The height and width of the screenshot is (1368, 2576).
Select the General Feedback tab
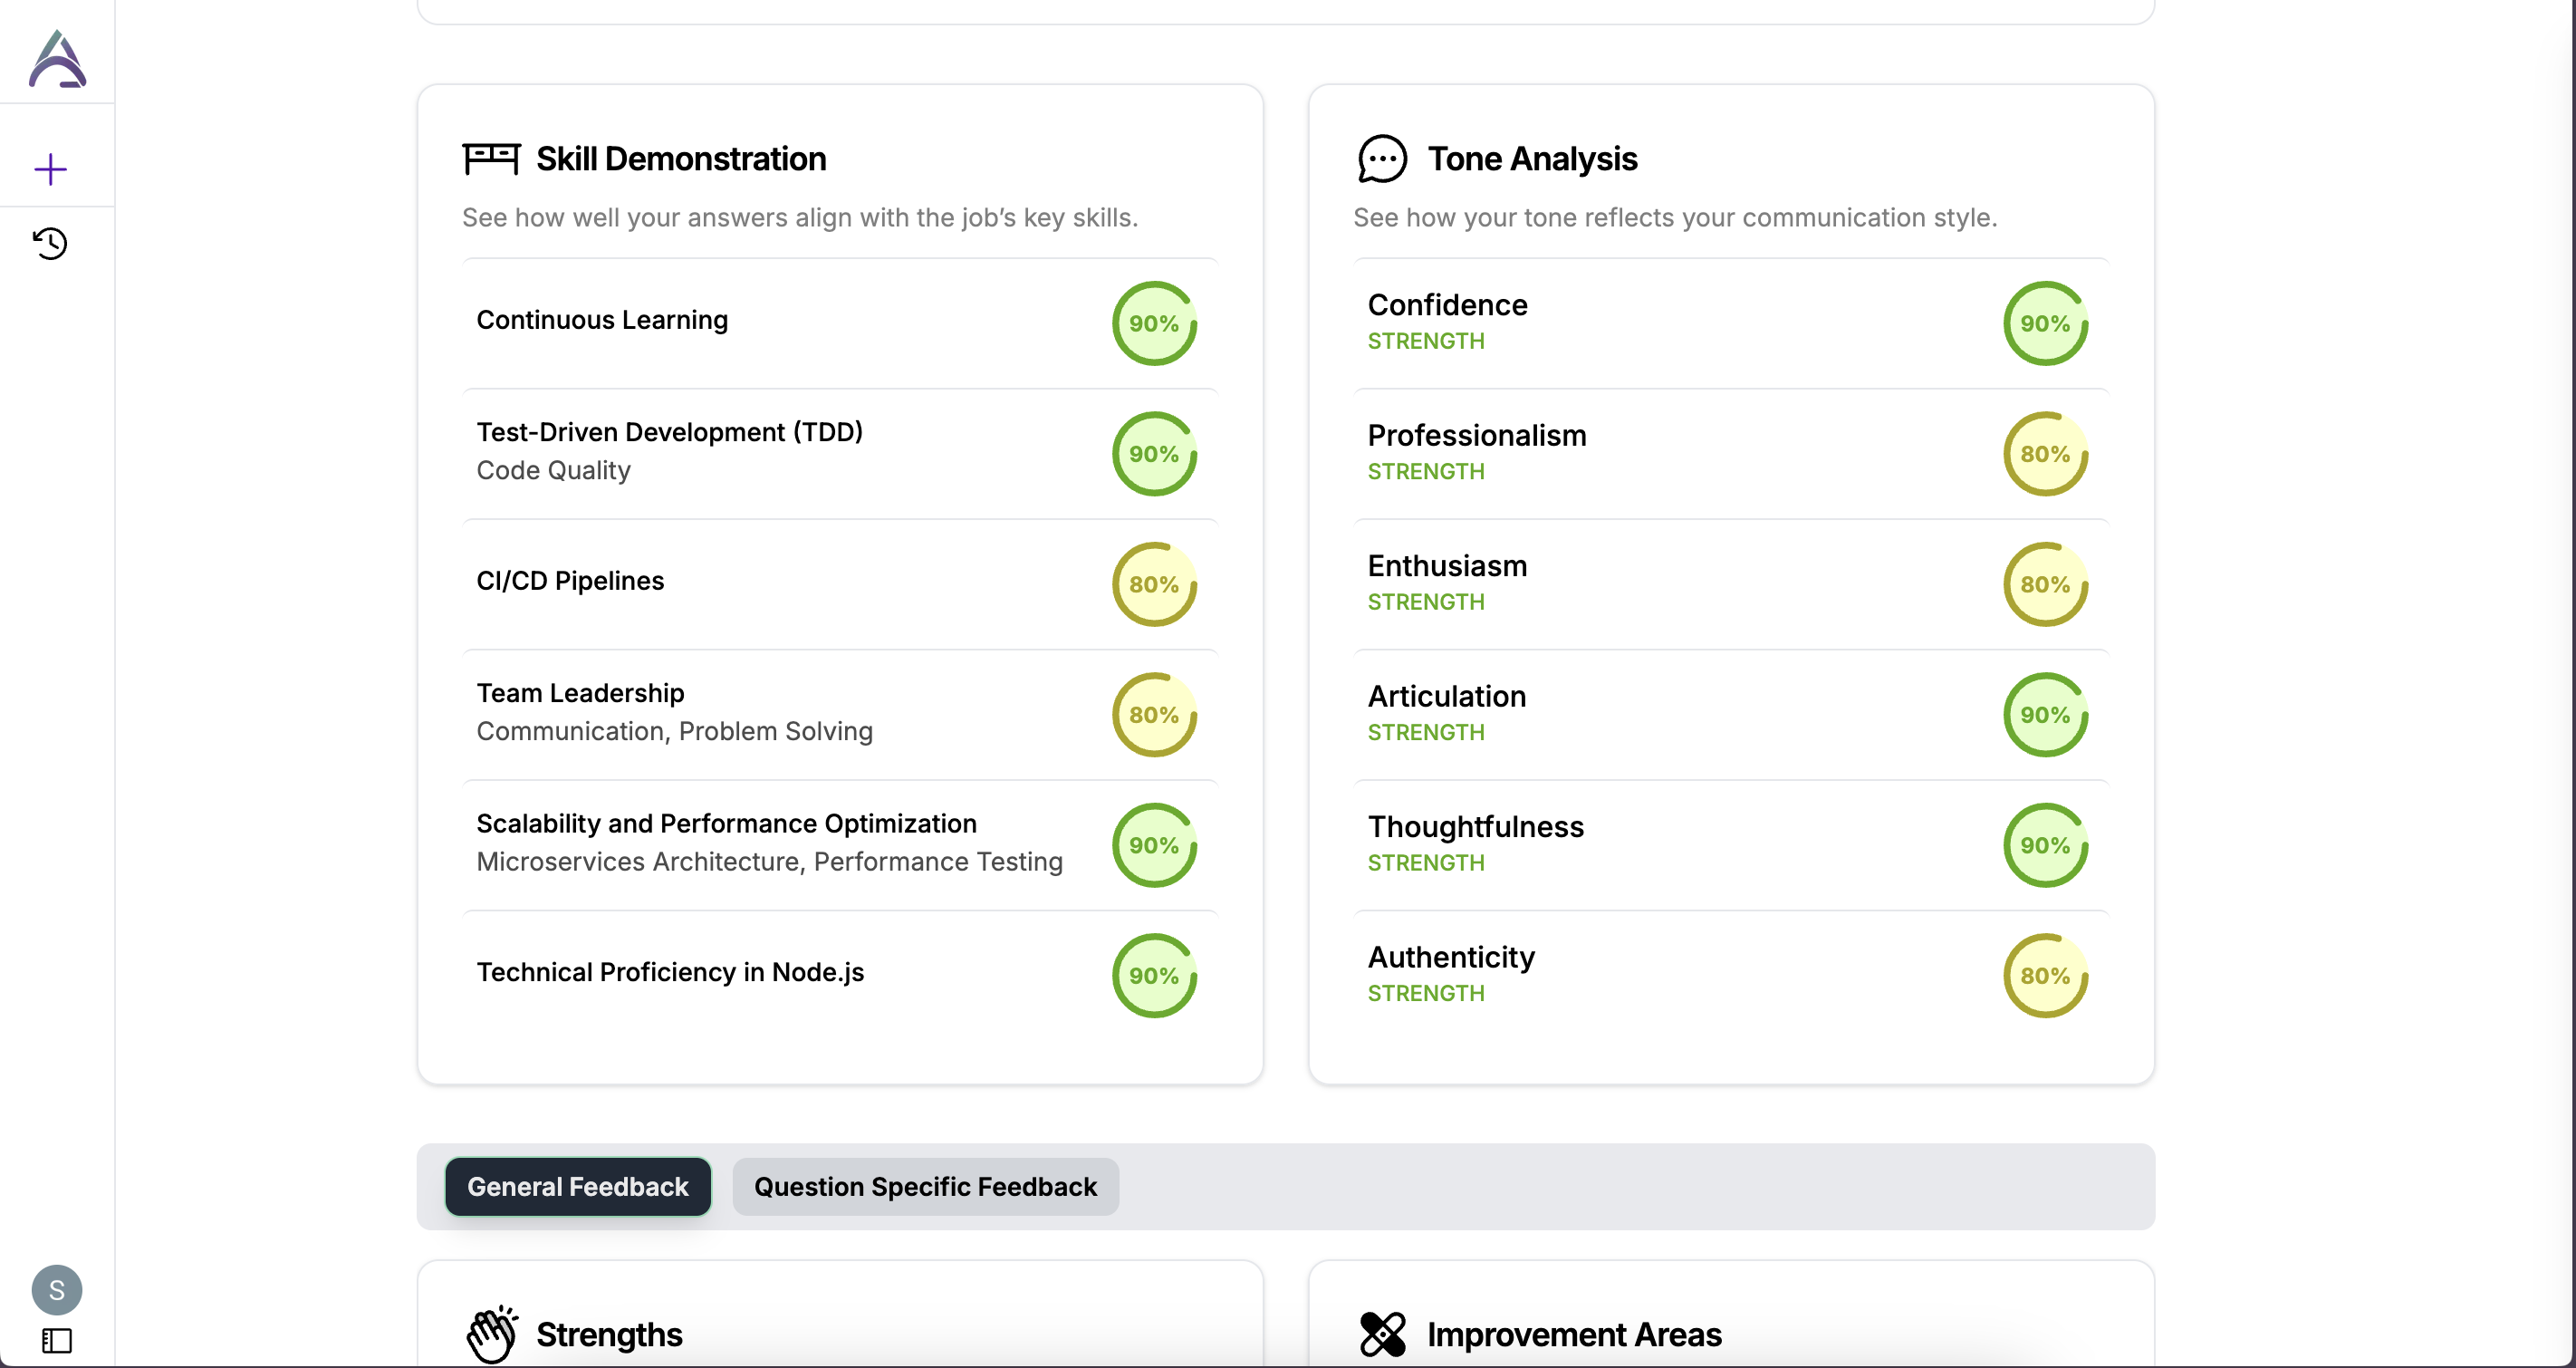pos(577,1187)
